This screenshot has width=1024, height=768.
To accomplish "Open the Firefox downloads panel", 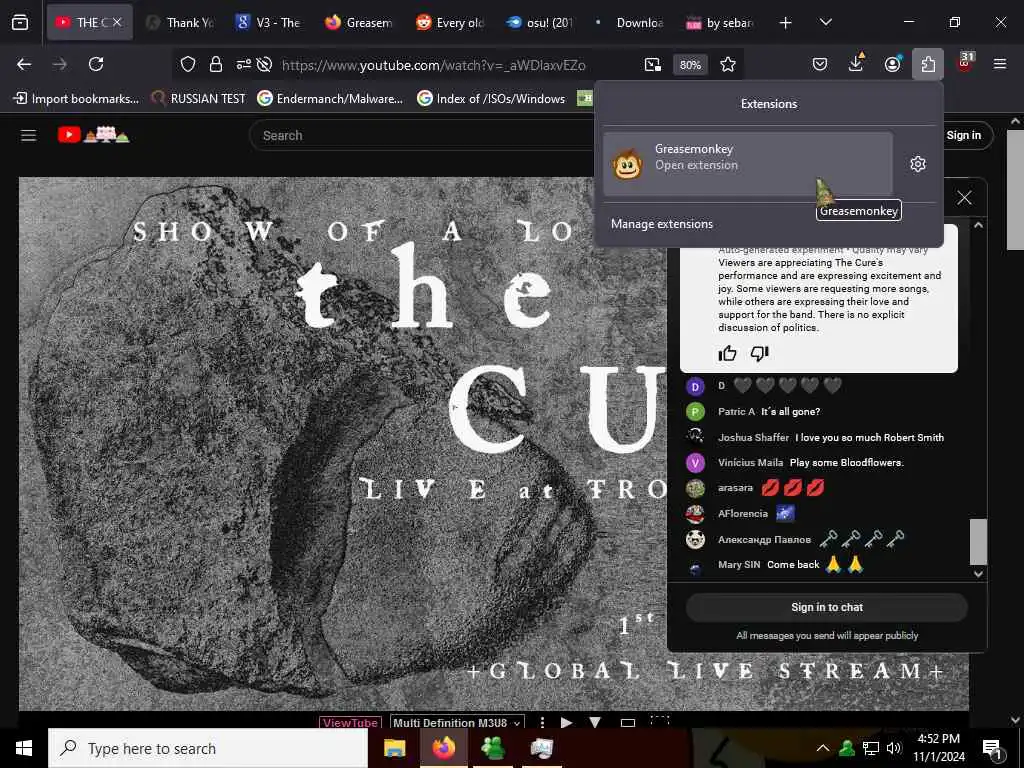I will point(856,63).
